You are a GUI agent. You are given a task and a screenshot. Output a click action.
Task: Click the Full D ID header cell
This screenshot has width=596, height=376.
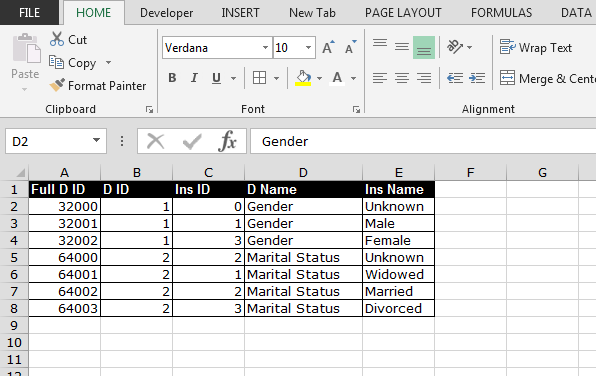(64, 189)
